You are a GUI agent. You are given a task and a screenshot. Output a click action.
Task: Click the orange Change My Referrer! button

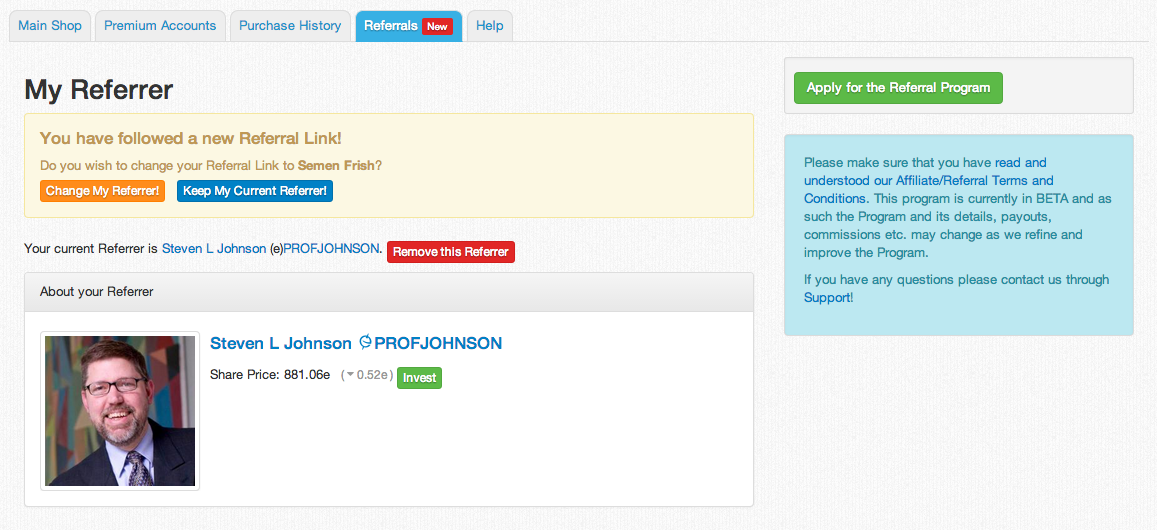(102, 191)
